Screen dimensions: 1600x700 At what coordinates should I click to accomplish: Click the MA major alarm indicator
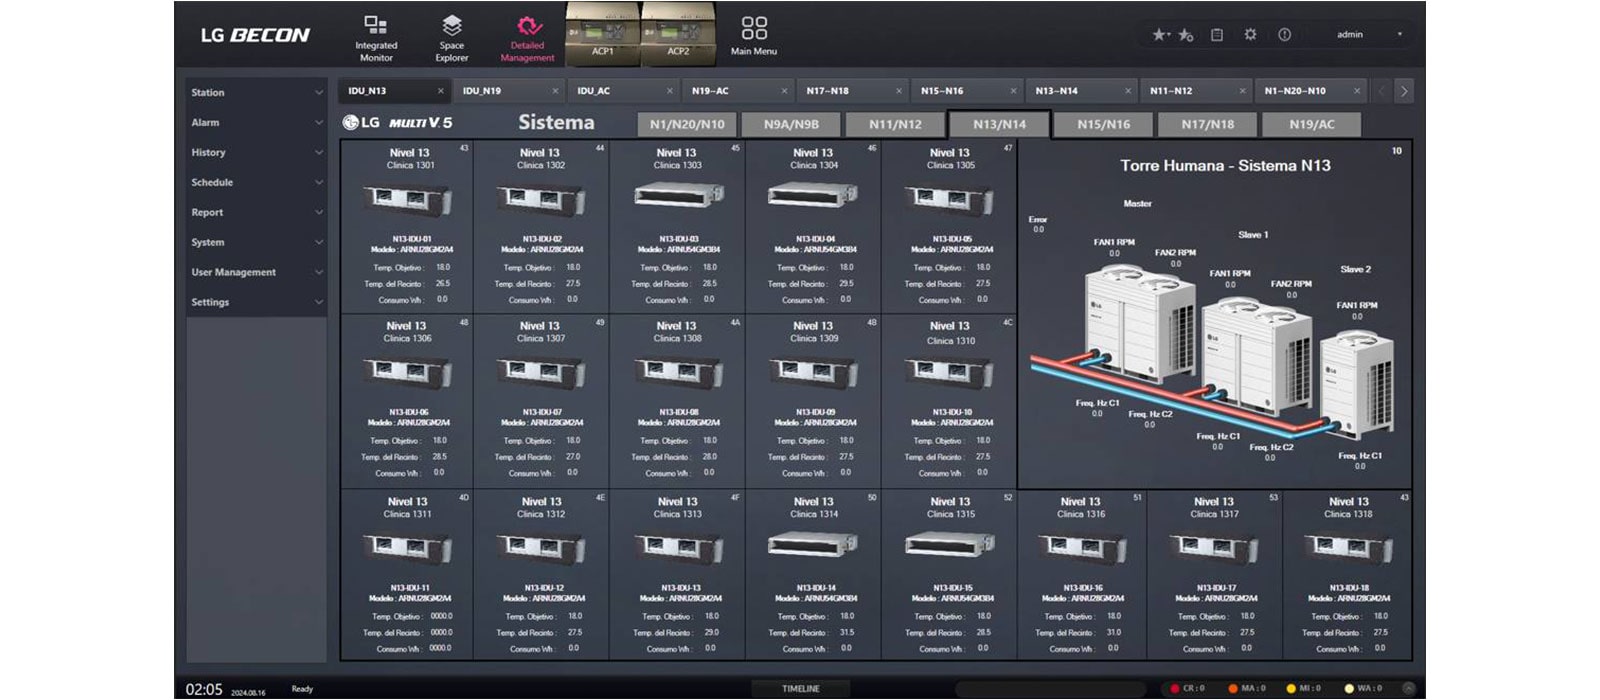click(1246, 688)
